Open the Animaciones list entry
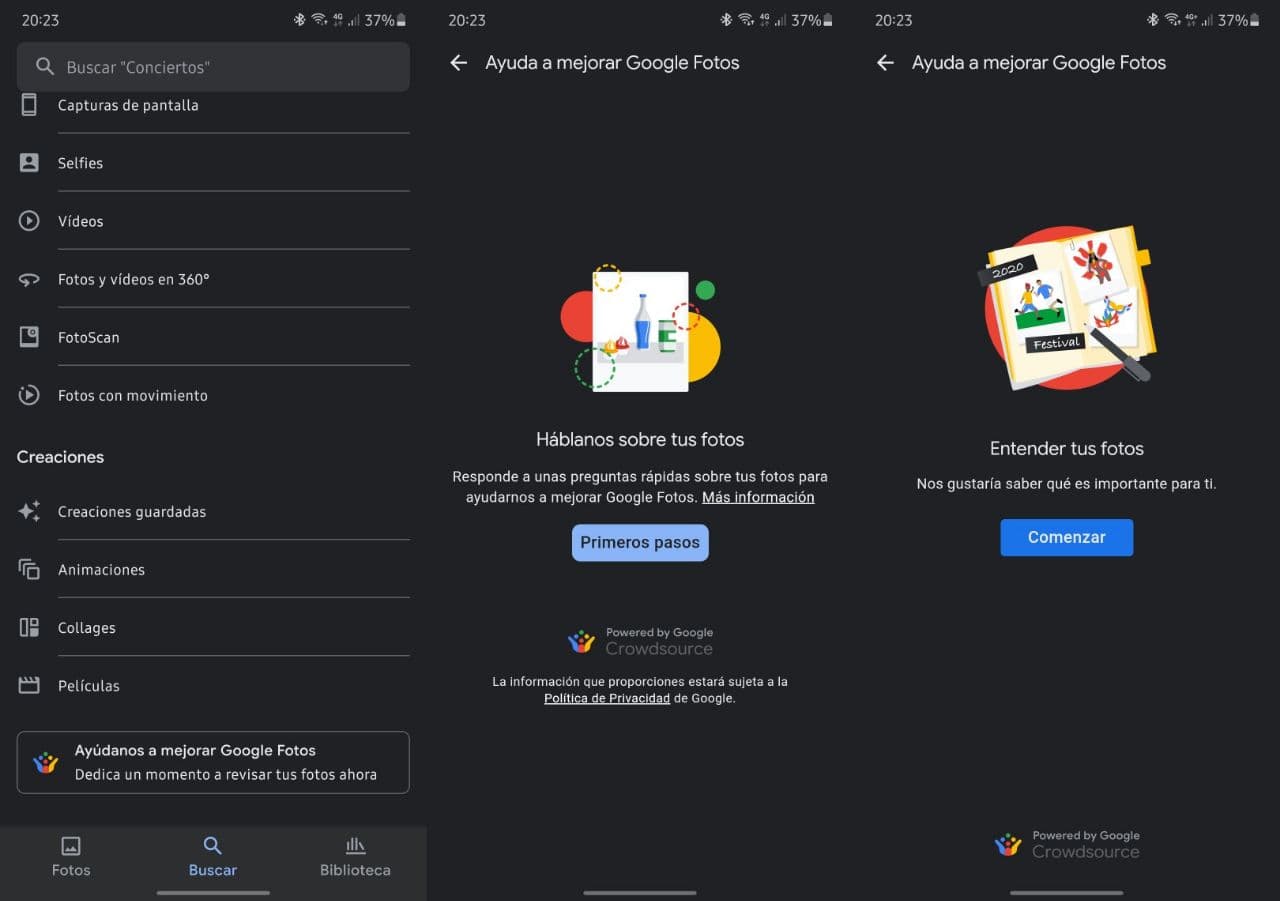The height and width of the screenshot is (901, 1280). coord(101,570)
